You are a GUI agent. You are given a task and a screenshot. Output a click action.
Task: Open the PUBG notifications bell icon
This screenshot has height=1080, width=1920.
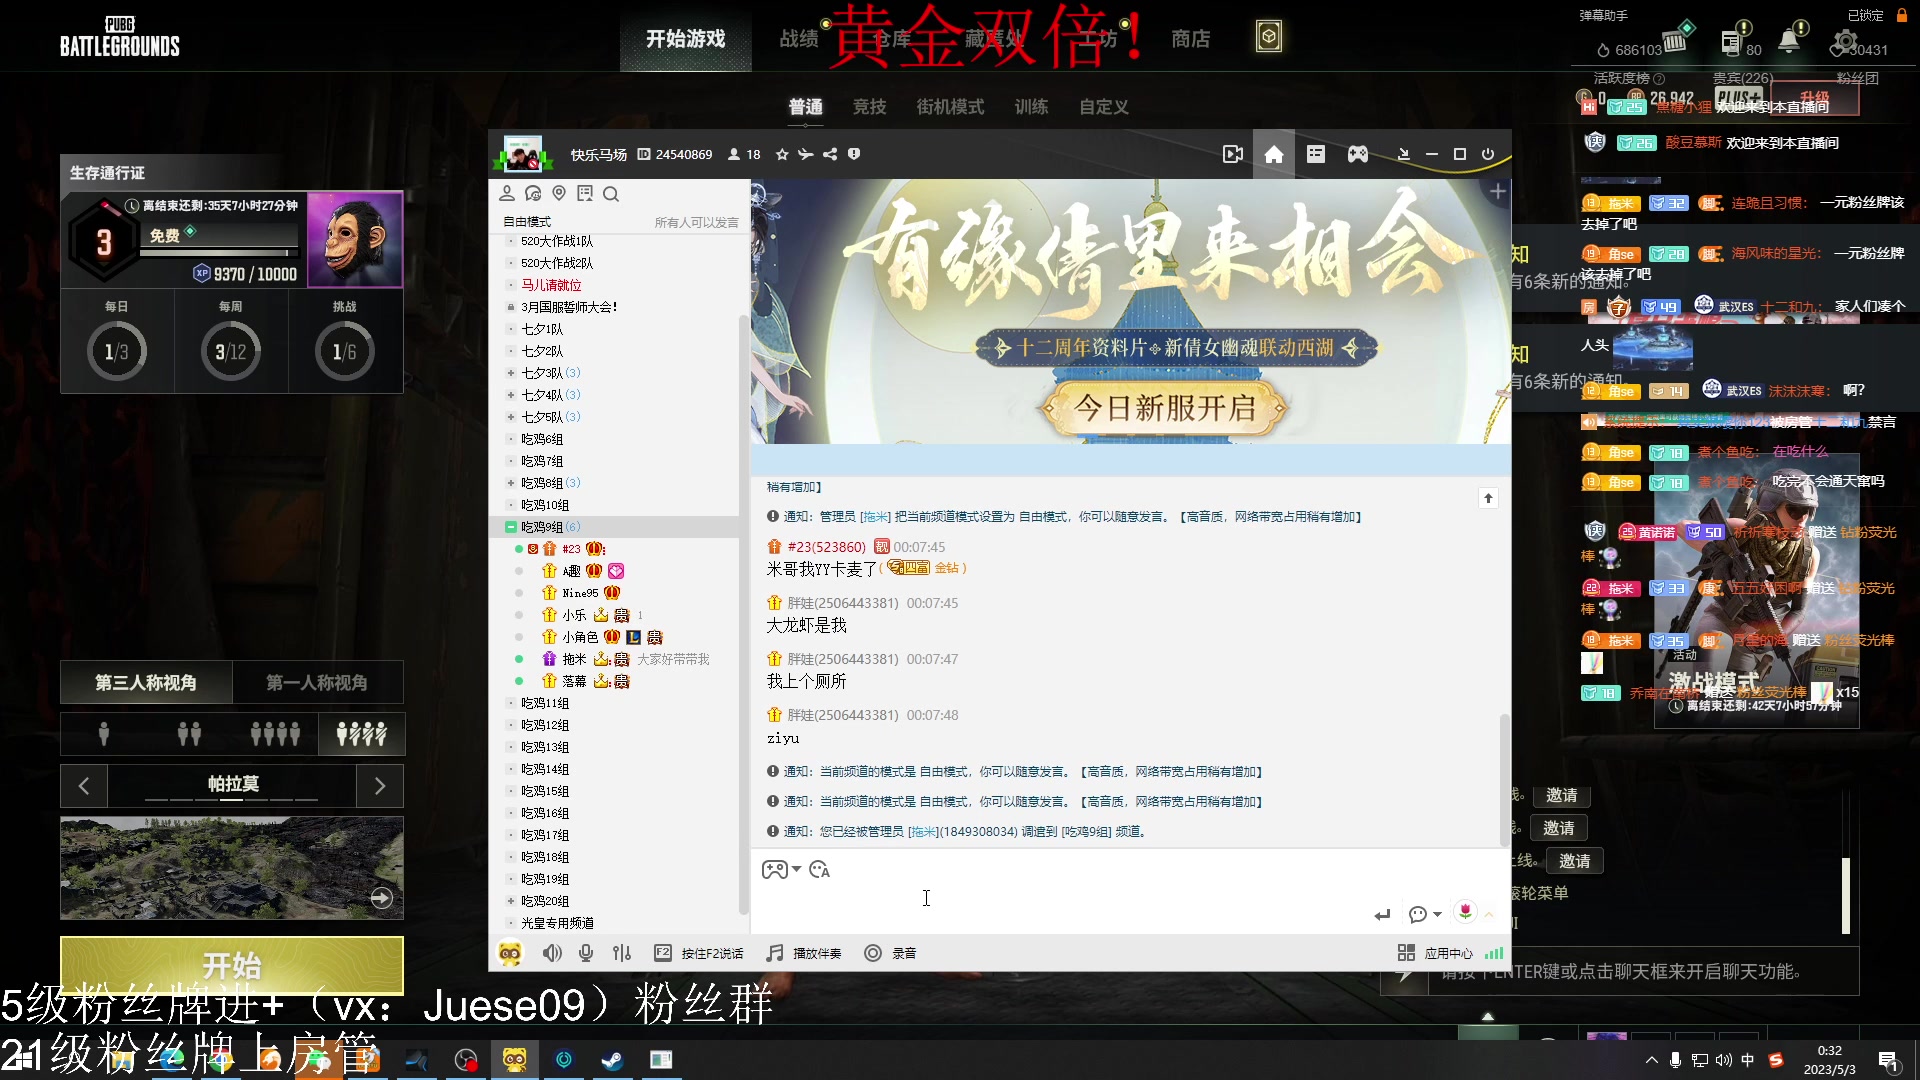click(x=1789, y=40)
